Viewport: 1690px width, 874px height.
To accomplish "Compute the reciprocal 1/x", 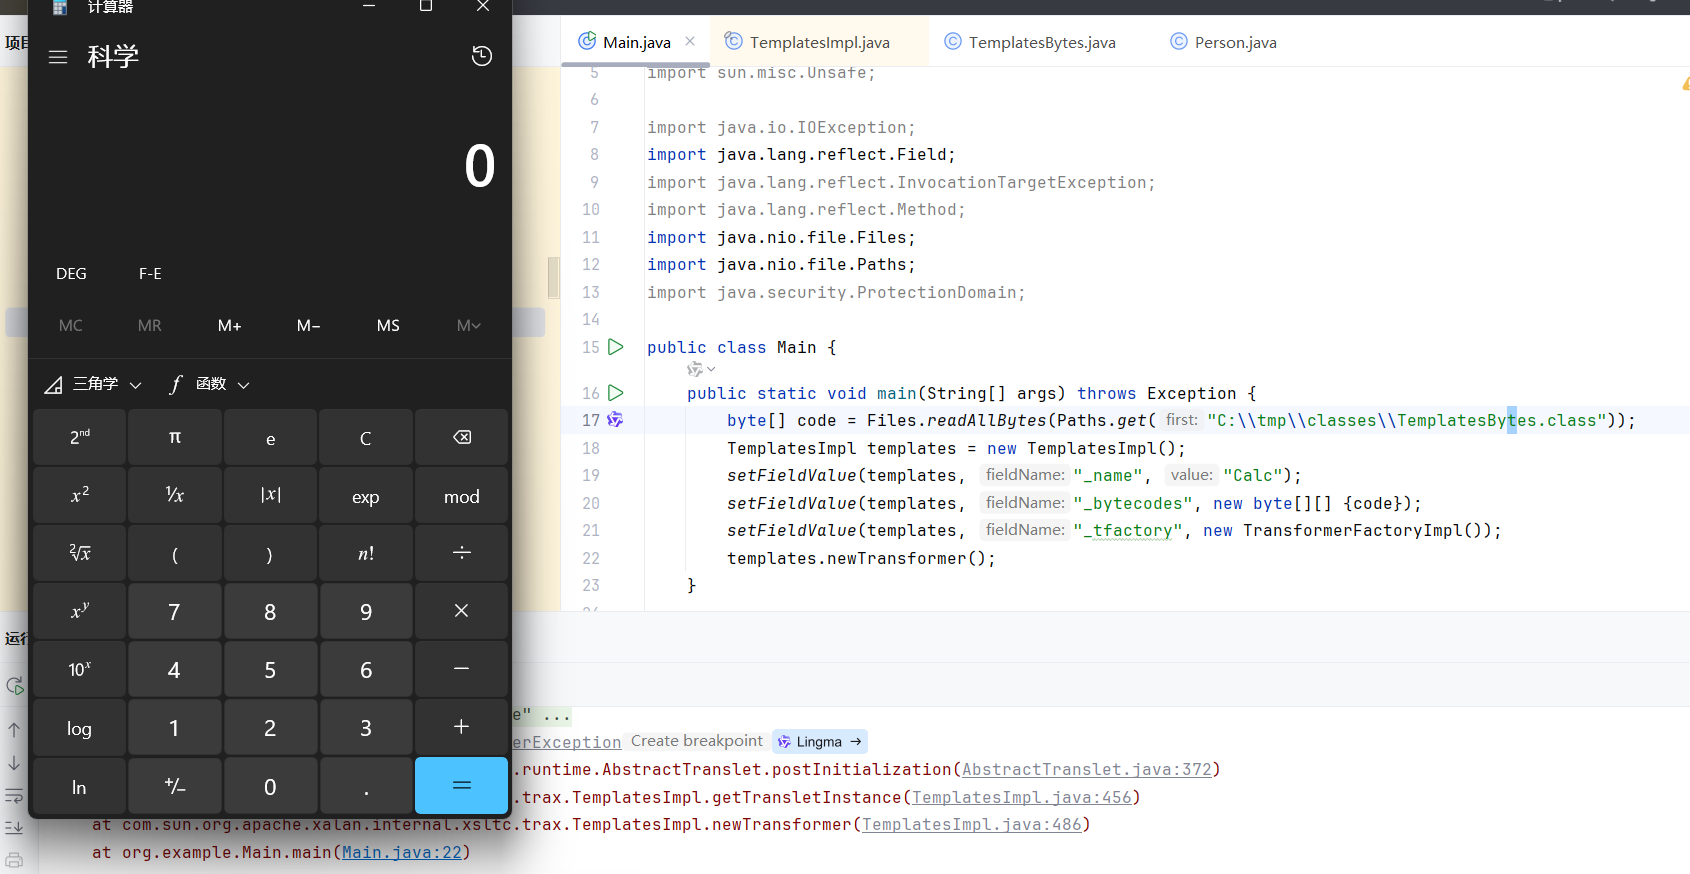I will (175, 495).
